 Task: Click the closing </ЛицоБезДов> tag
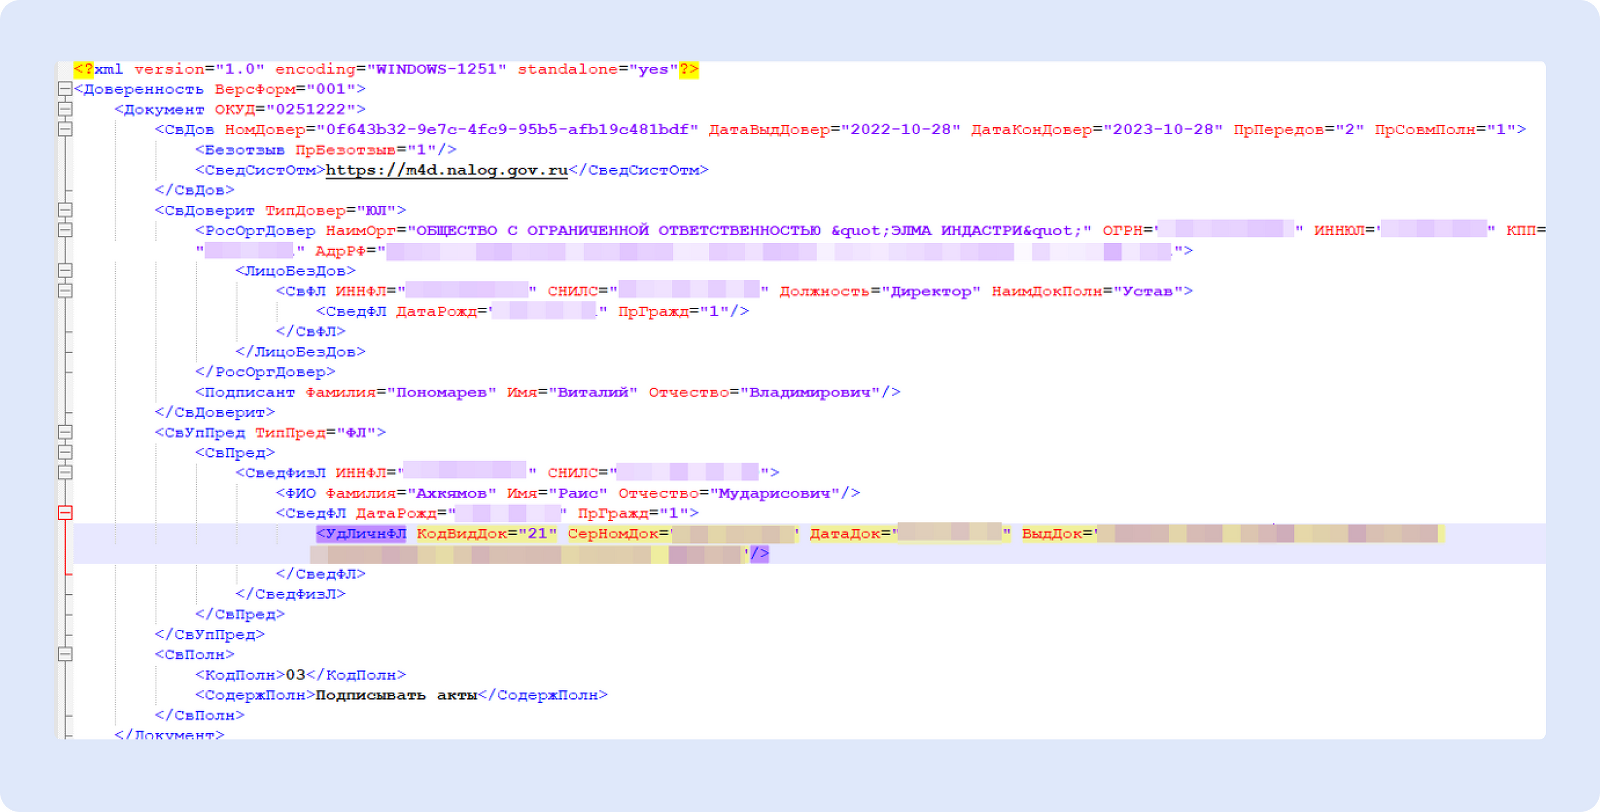[x=301, y=352]
